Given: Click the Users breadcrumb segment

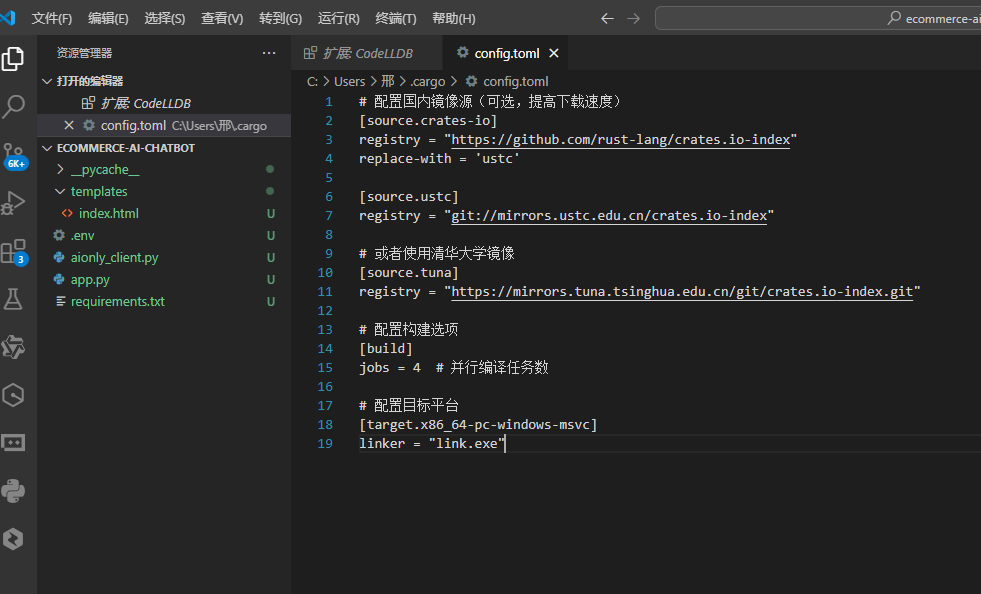Looking at the screenshot, I should [x=349, y=81].
